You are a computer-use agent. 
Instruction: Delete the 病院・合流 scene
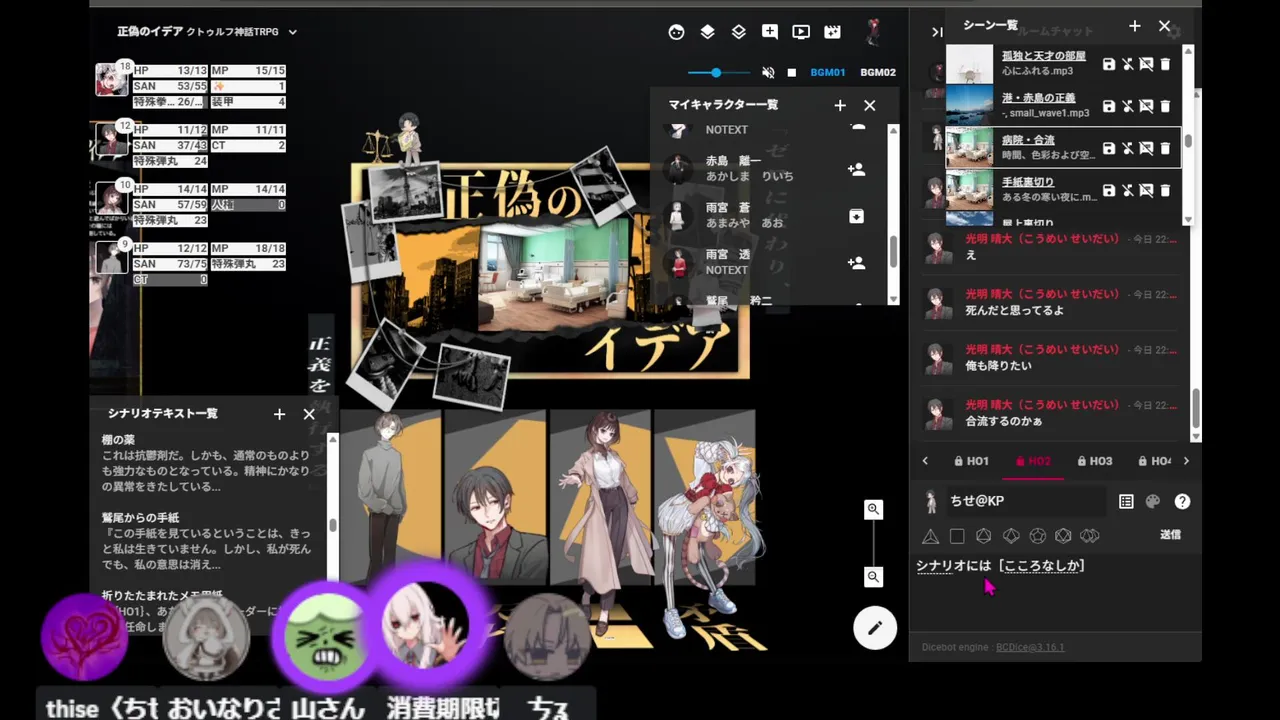(1165, 148)
